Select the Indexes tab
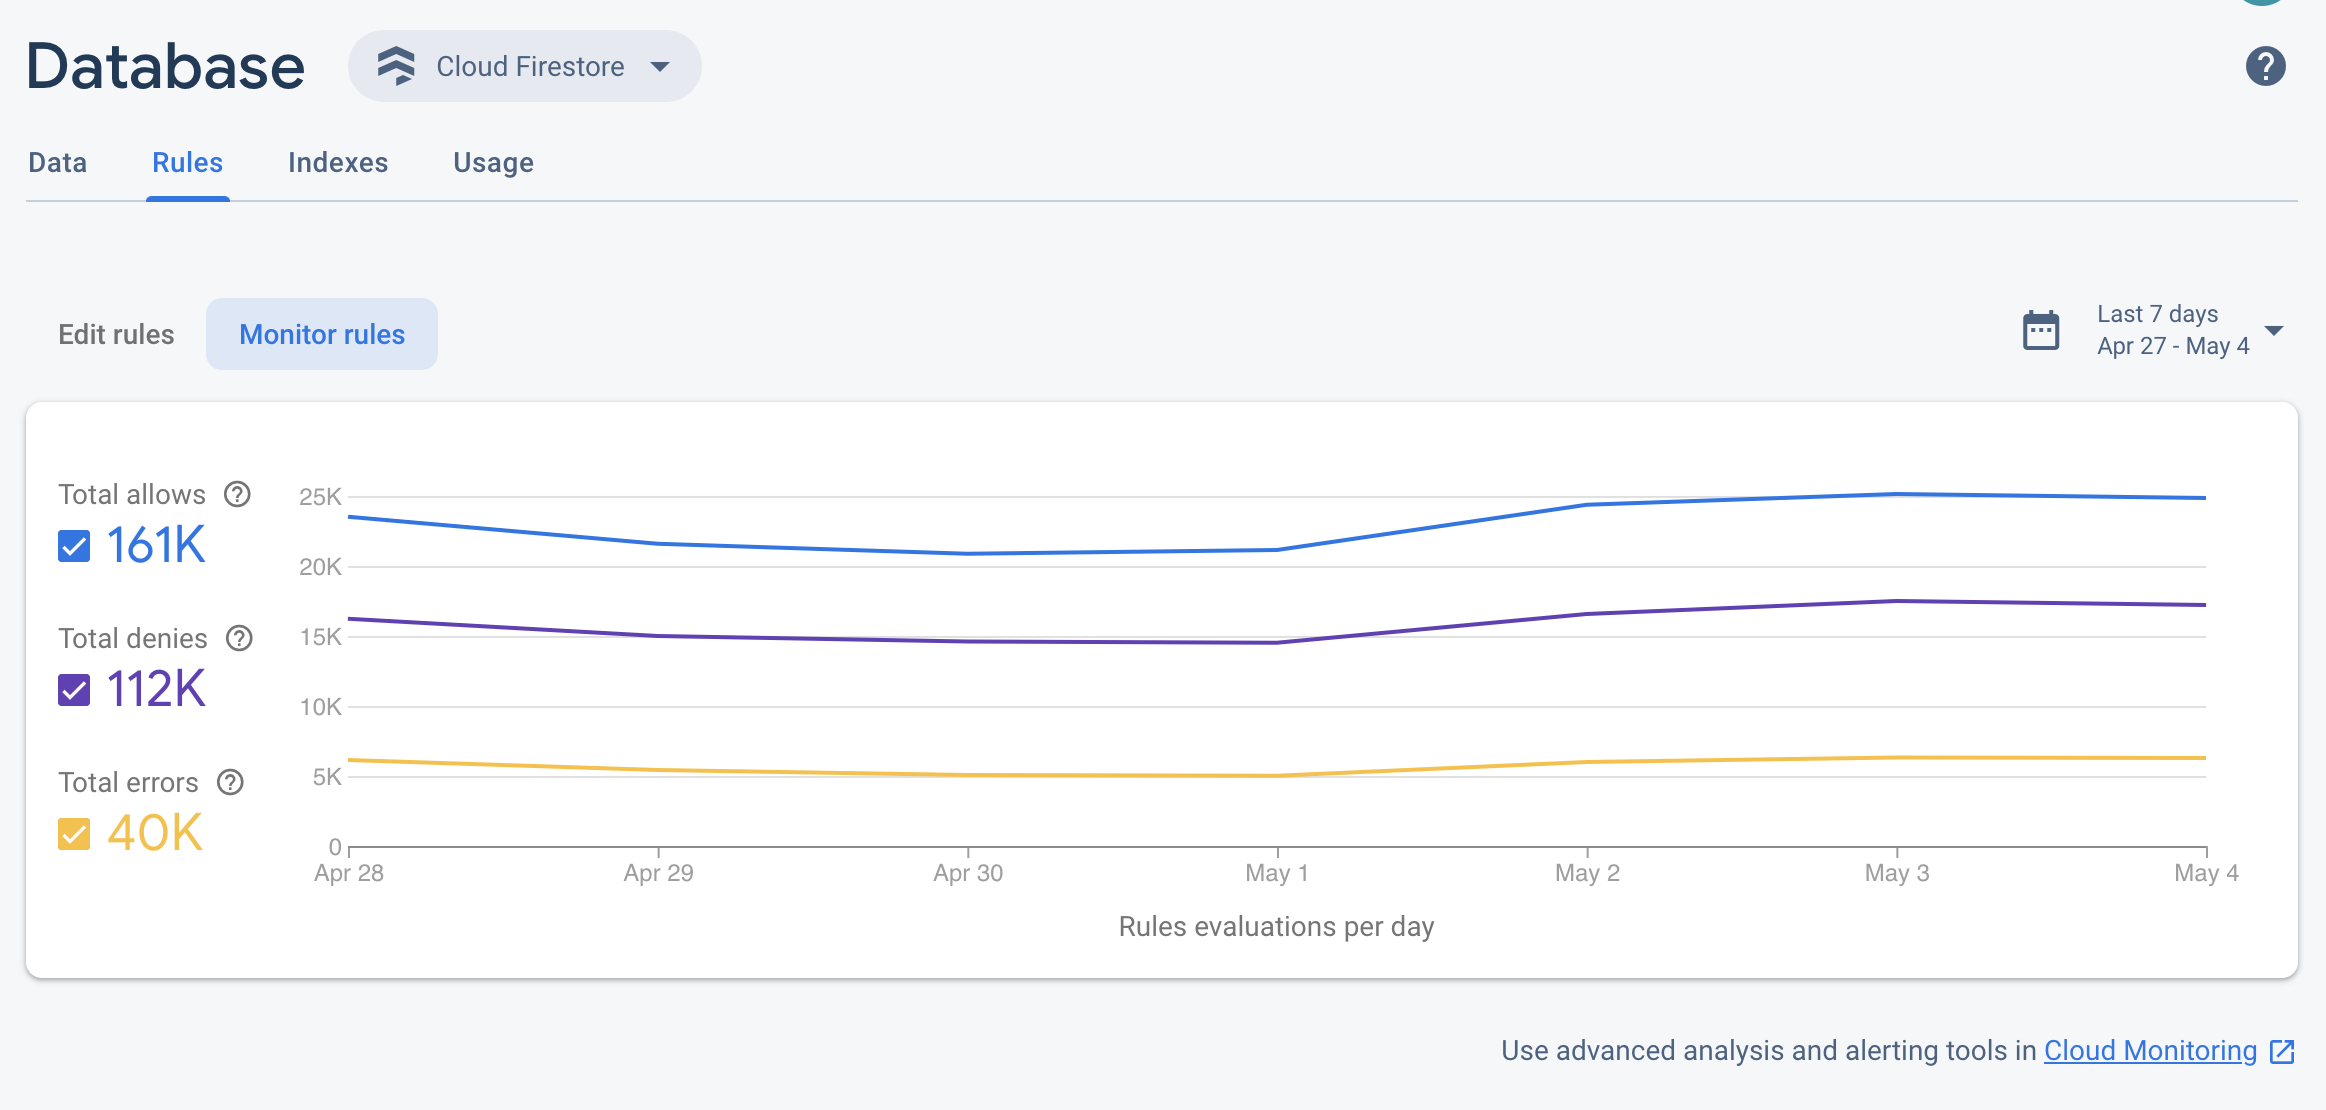Viewport: 2326px width, 1110px height. point(338,162)
